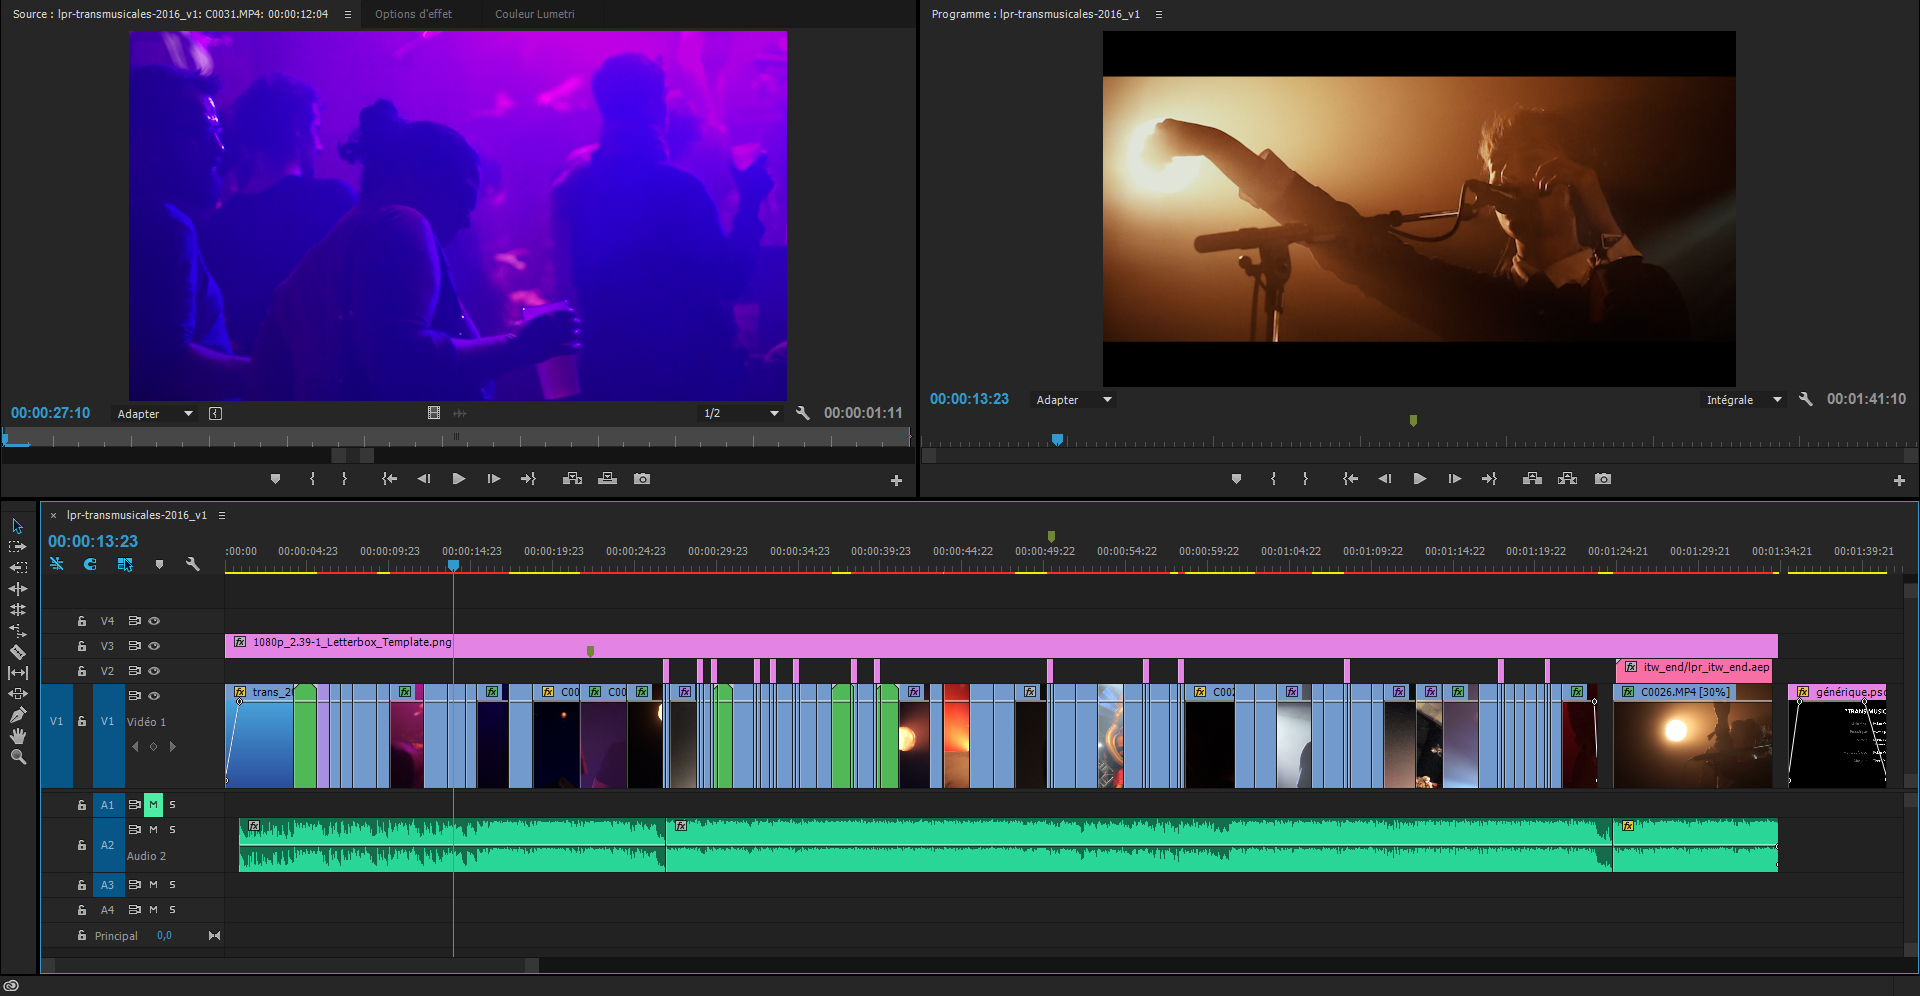Select the Razor tool

(x=18, y=652)
